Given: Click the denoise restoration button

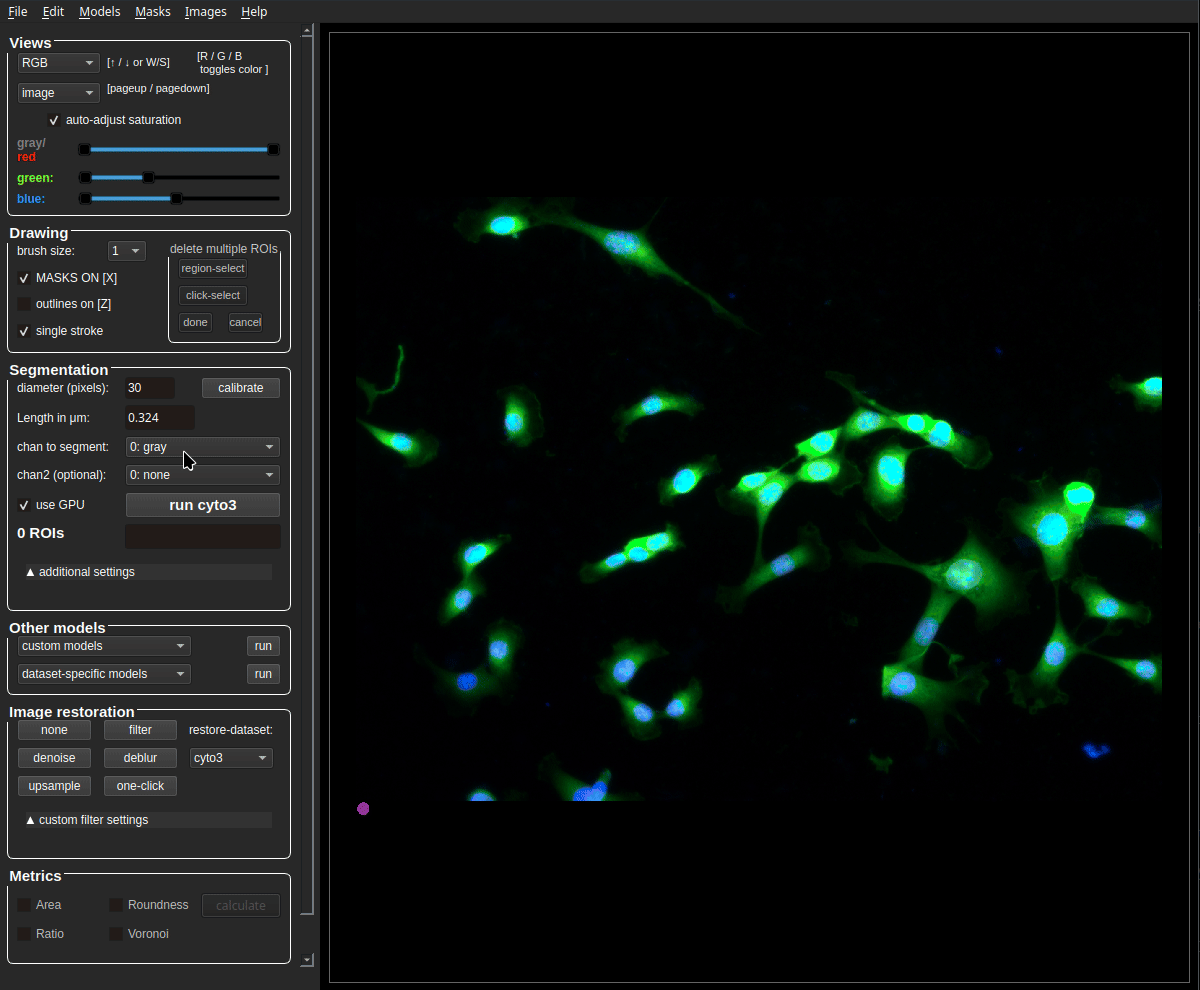Looking at the screenshot, I should coord(54,758).
